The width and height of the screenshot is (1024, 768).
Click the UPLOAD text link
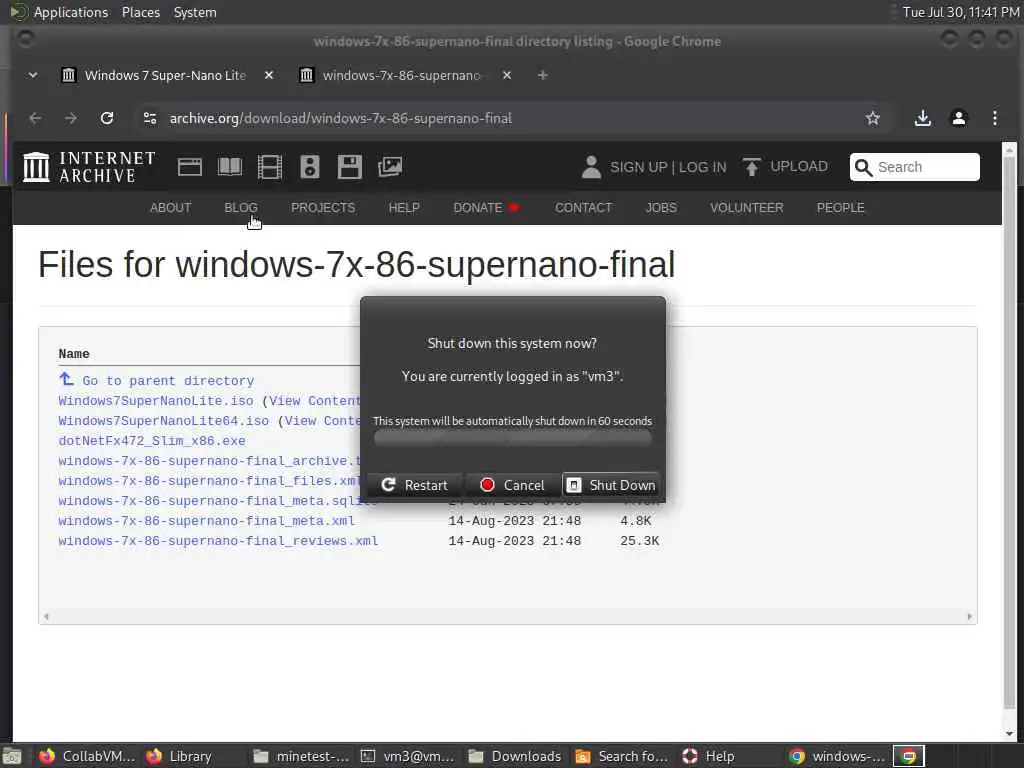[799, 167]
